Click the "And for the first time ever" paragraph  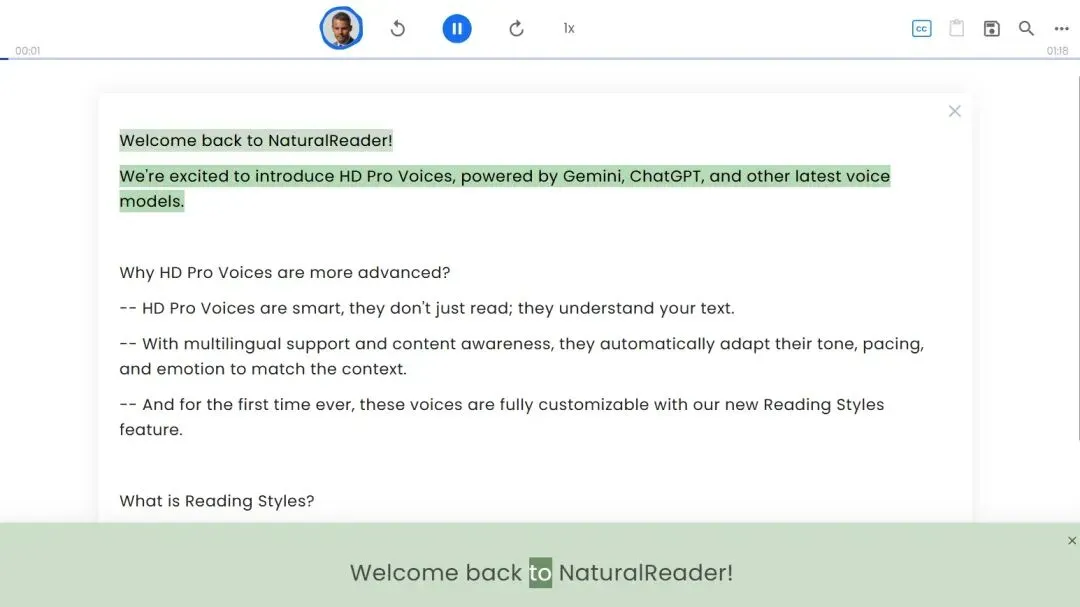click(501, 417)
